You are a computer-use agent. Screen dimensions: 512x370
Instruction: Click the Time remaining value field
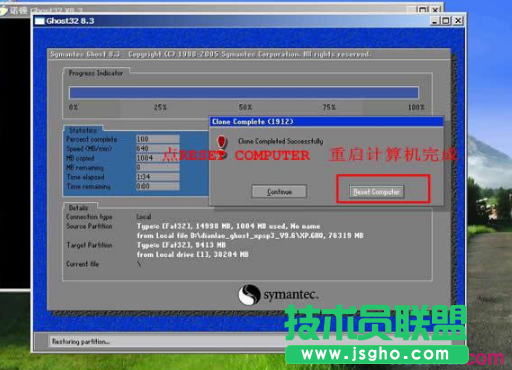click(x=157, y=186)
